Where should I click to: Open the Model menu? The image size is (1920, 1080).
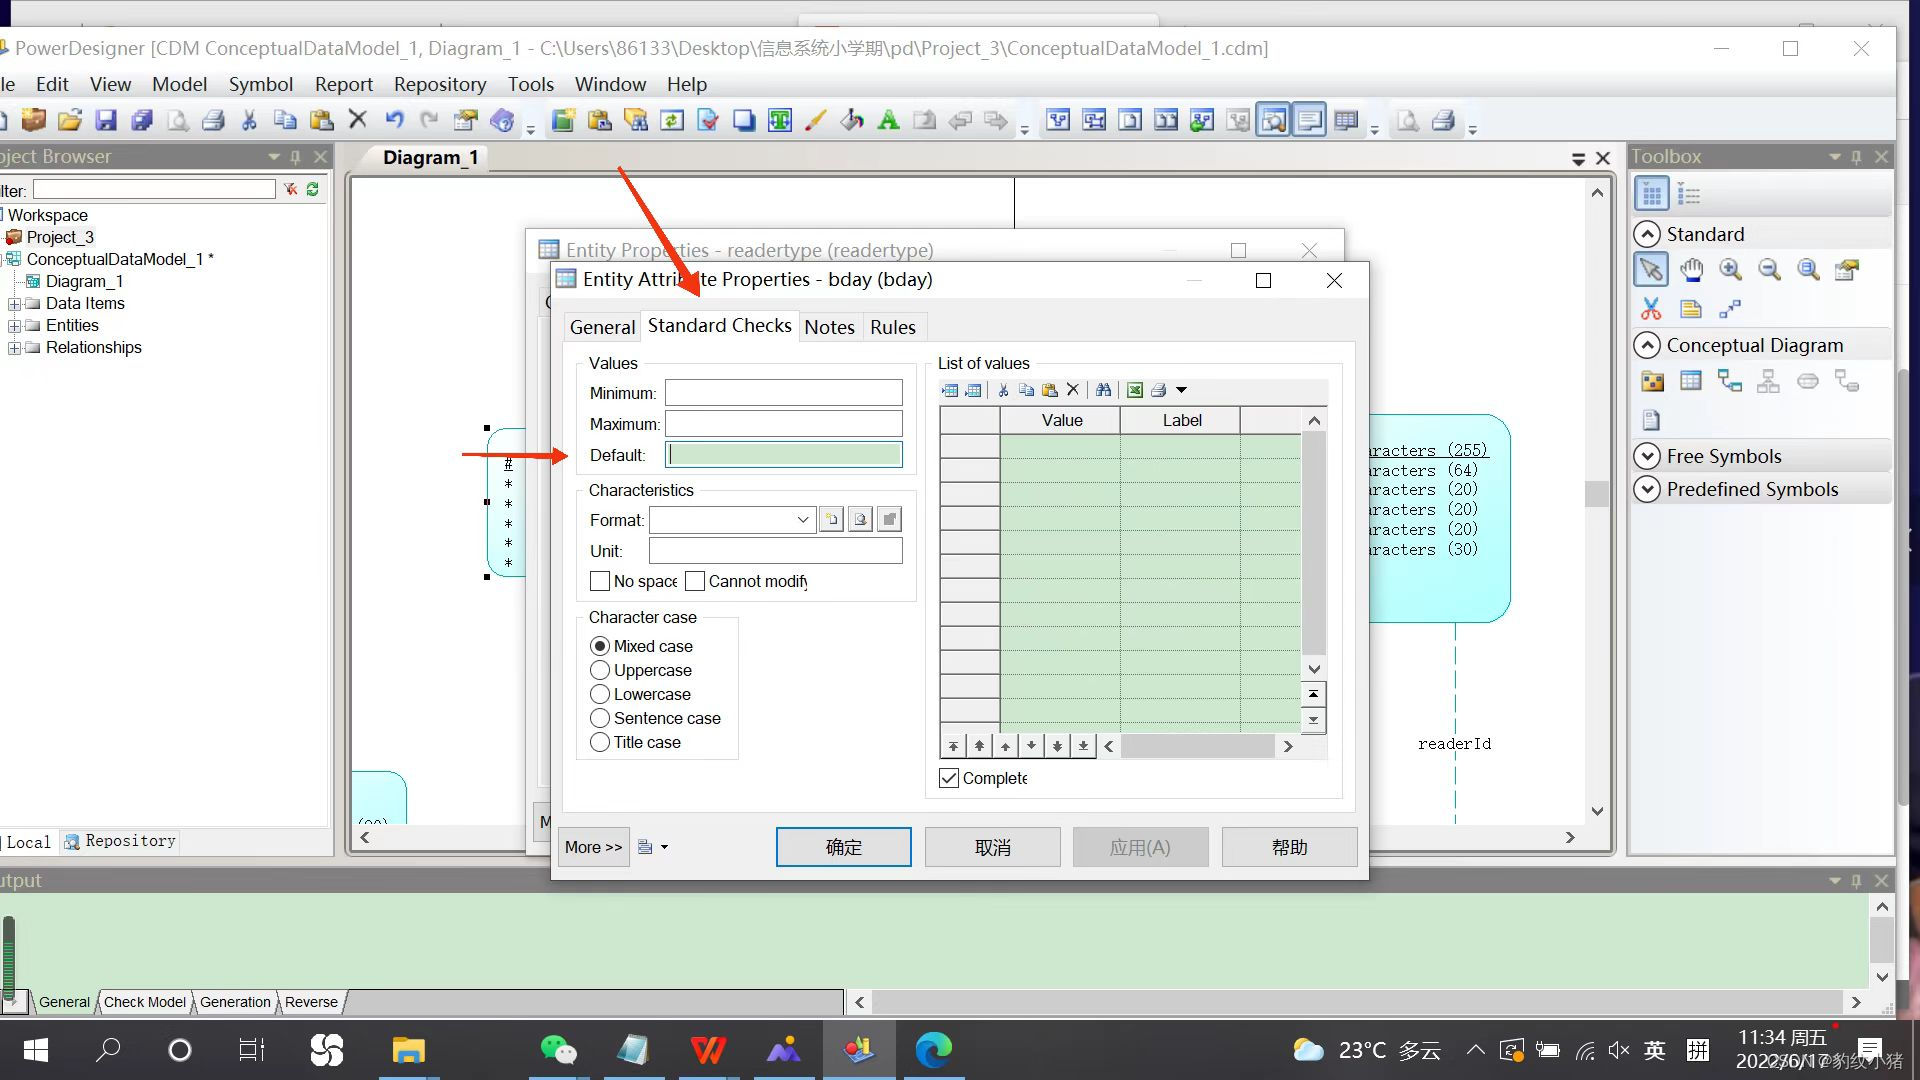179,84
